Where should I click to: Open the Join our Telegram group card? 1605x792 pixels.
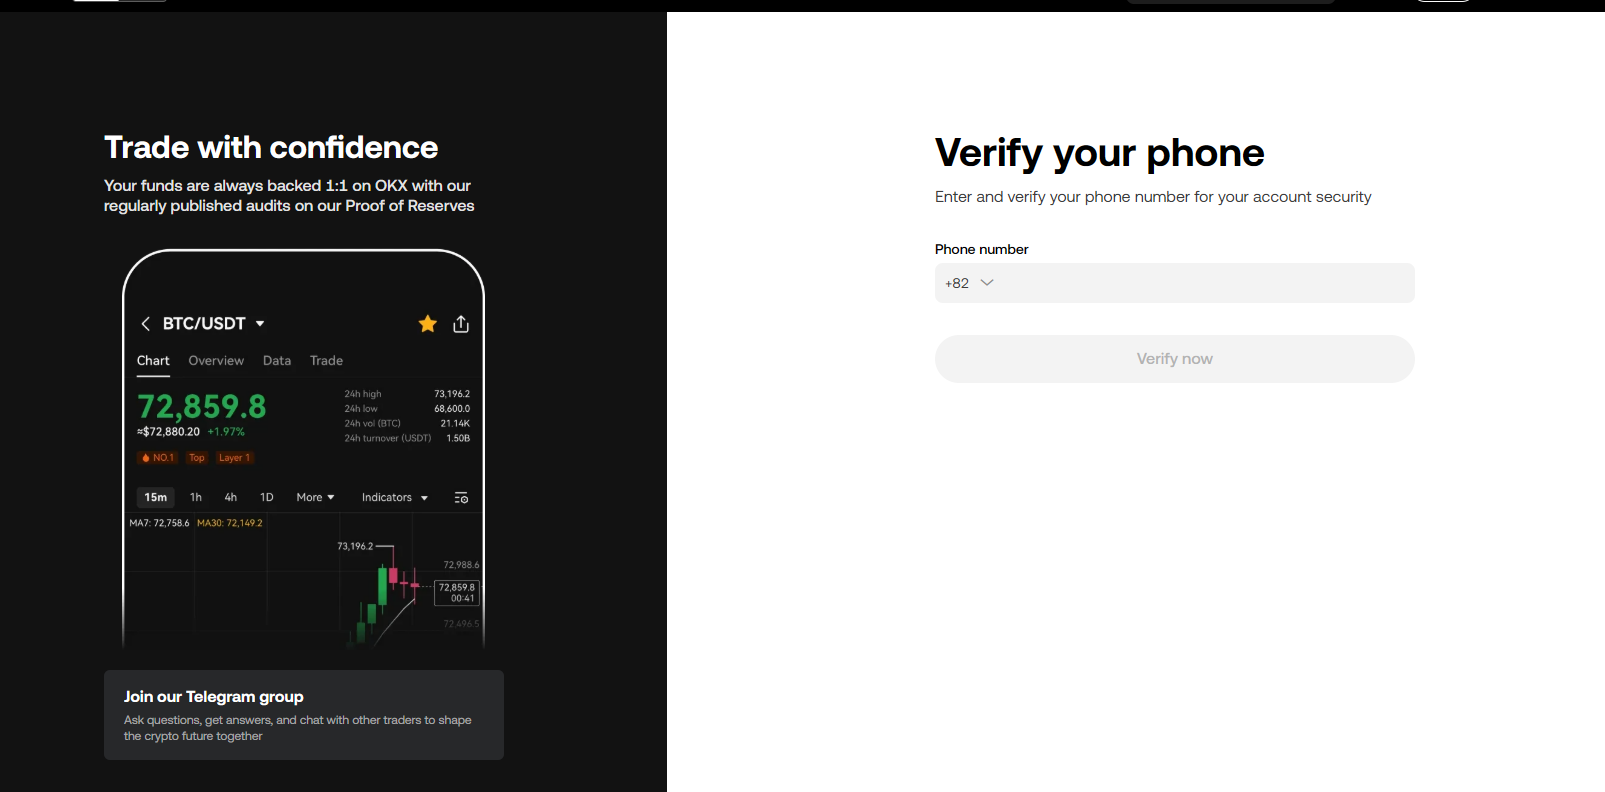click(304, 715)
